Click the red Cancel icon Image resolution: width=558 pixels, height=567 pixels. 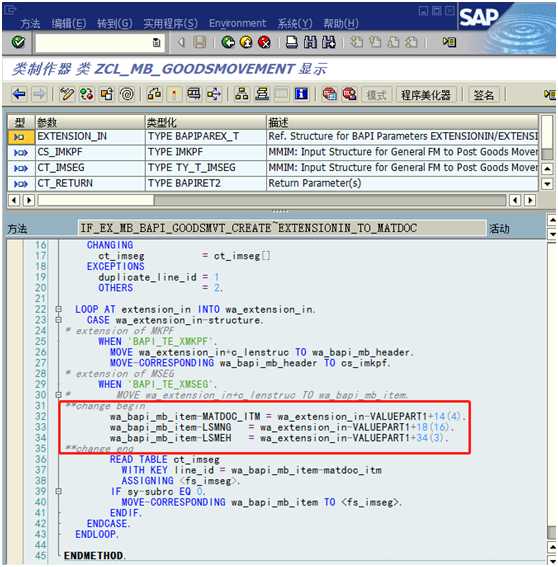[x=264, y=42]
